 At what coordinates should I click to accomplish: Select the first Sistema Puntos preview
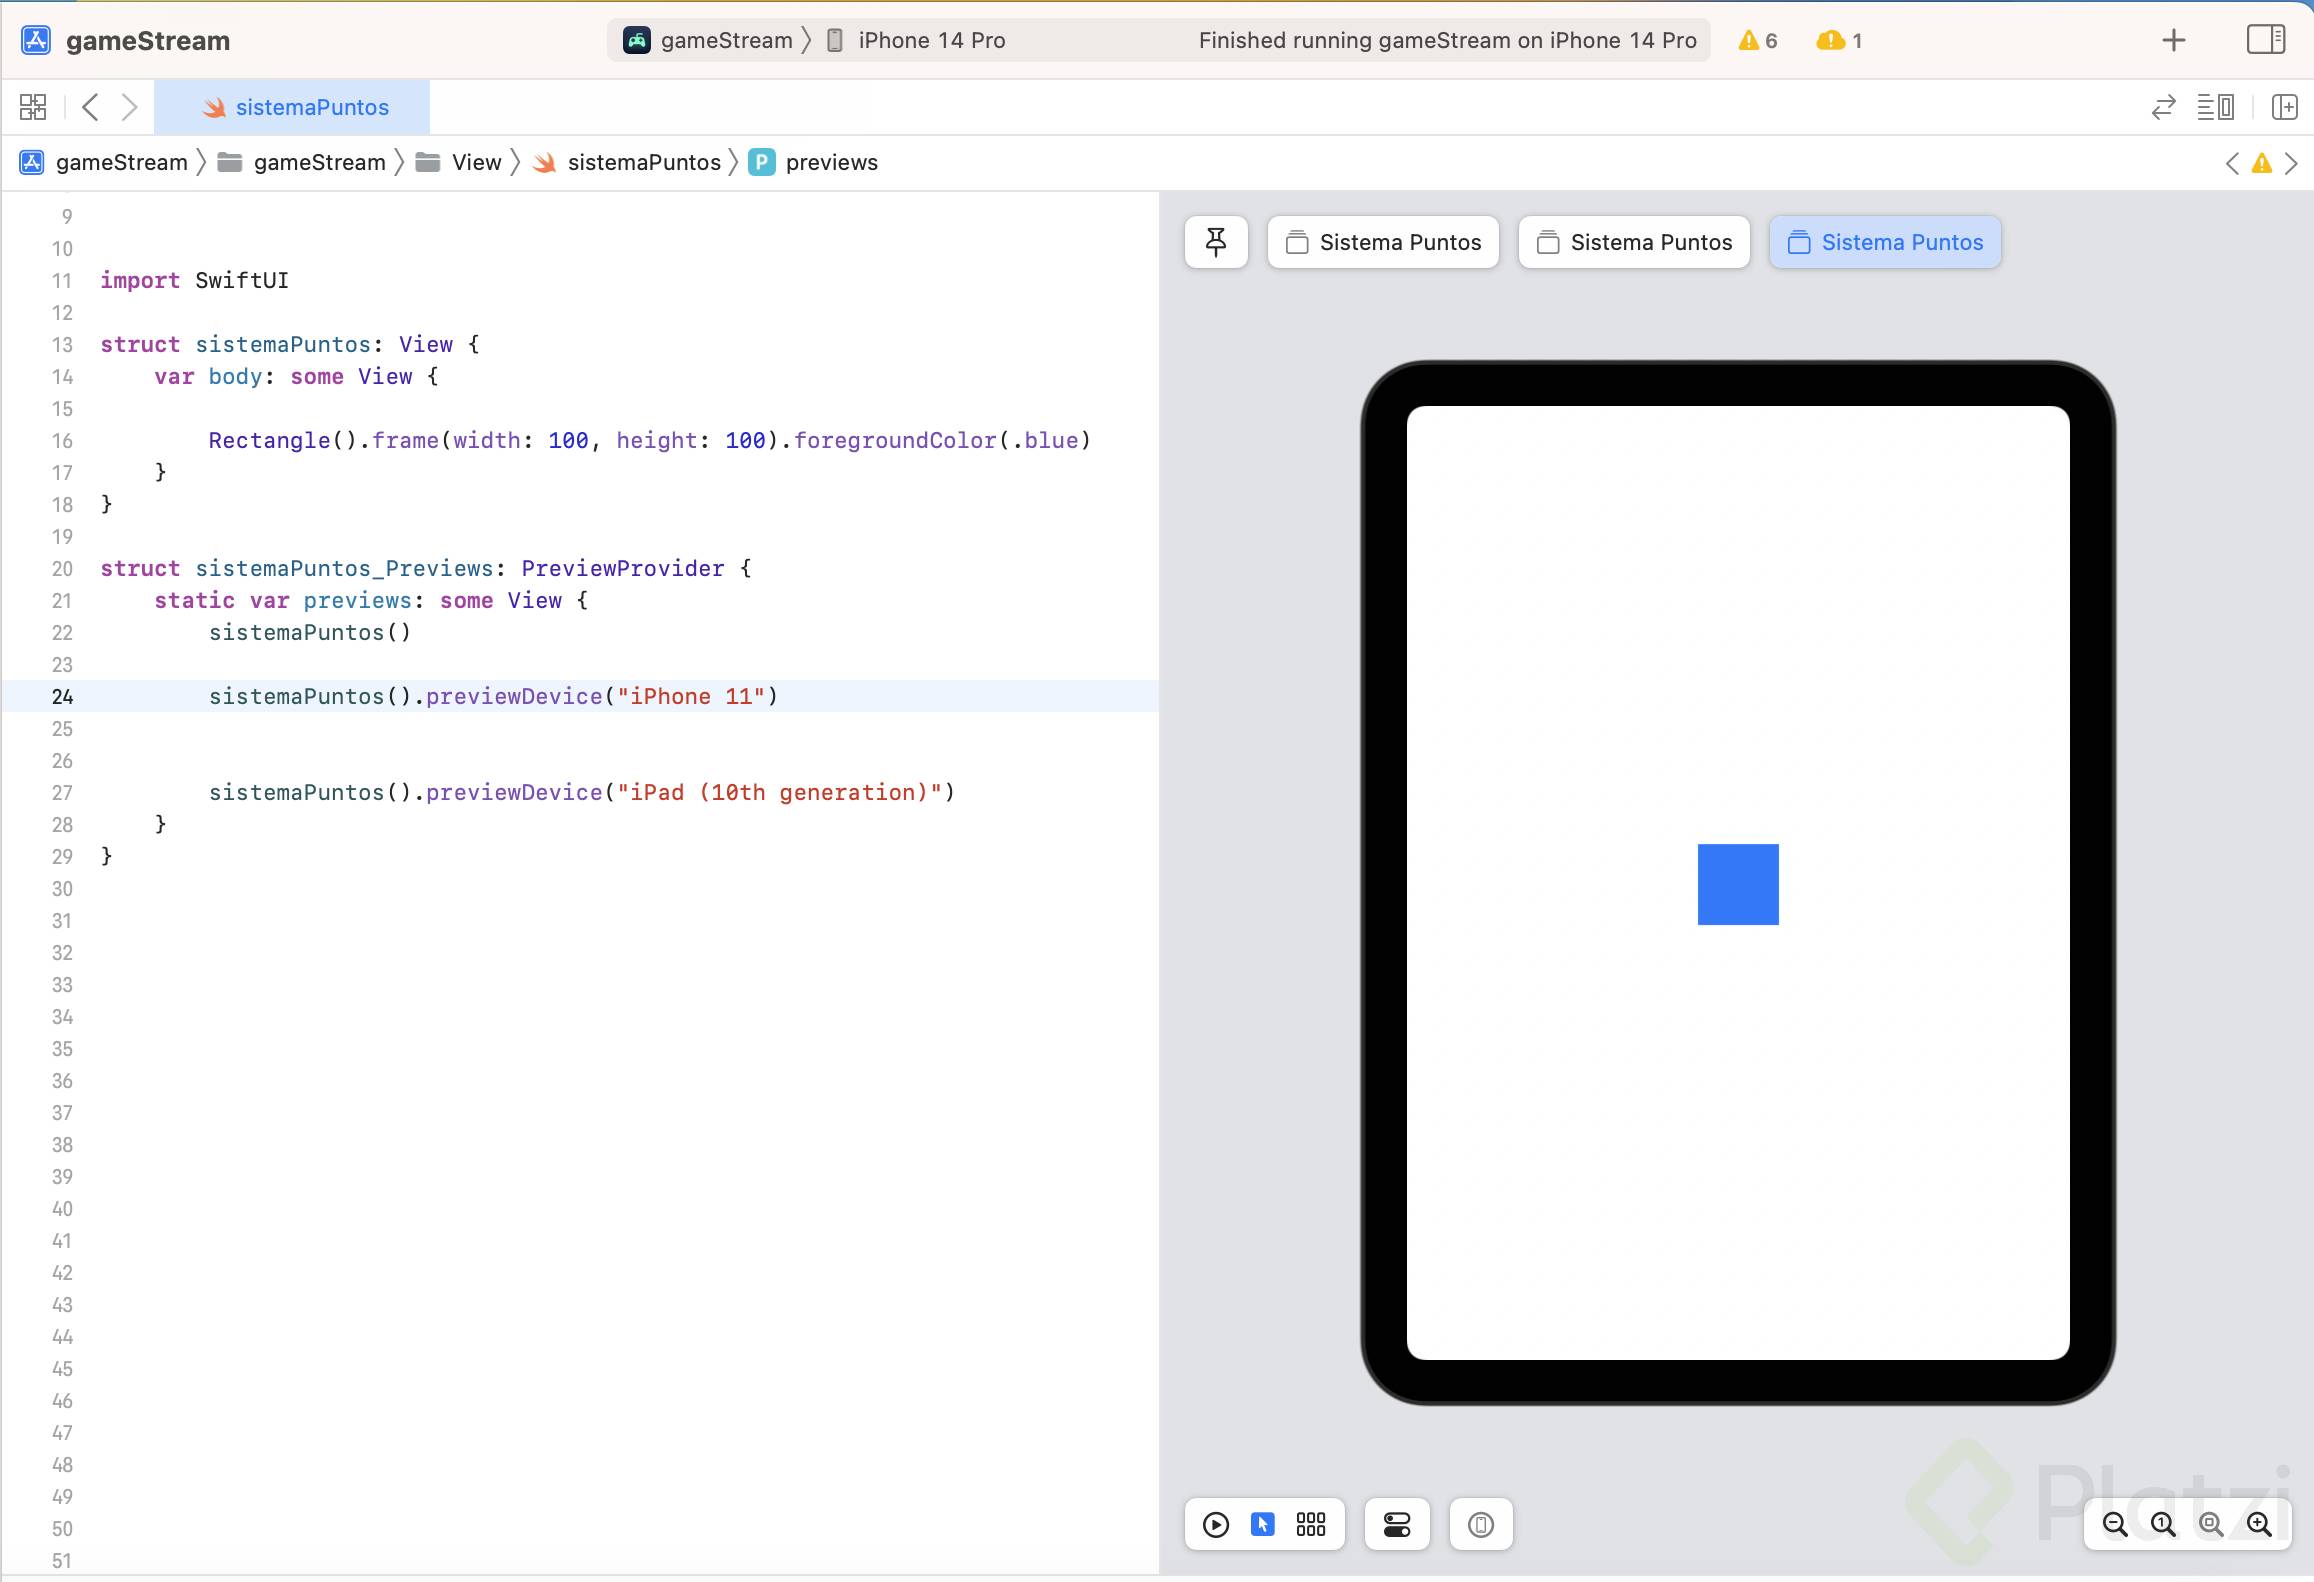point(1383,242)
